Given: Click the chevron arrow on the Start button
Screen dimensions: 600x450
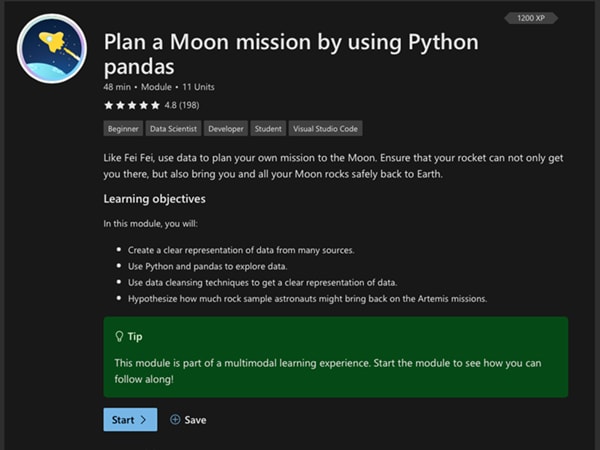Looking at the screenshot, I should tap(144, 420).
